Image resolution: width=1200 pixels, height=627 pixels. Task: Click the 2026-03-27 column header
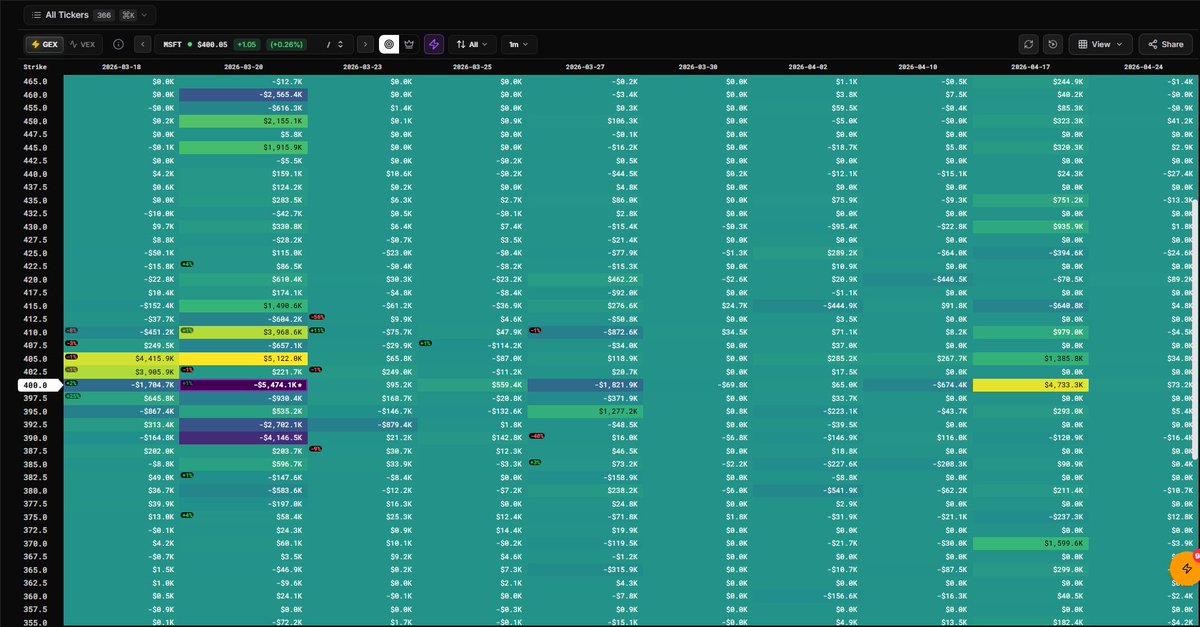[586, 67]
